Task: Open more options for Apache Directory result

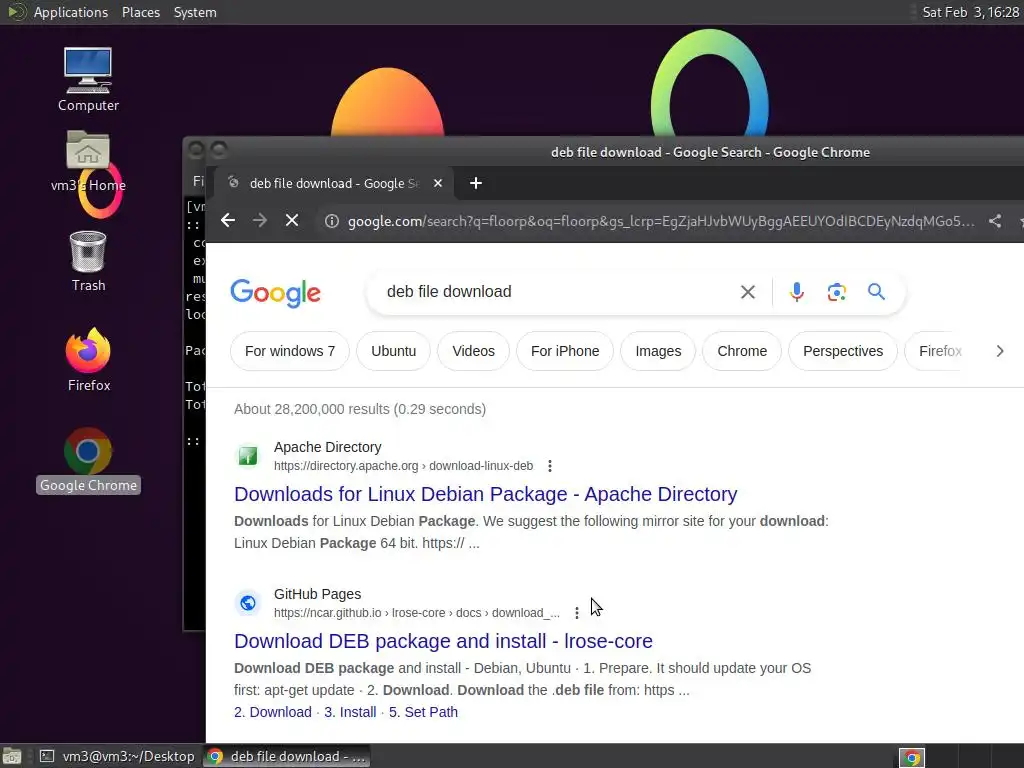Action: [x=550, y=466]
